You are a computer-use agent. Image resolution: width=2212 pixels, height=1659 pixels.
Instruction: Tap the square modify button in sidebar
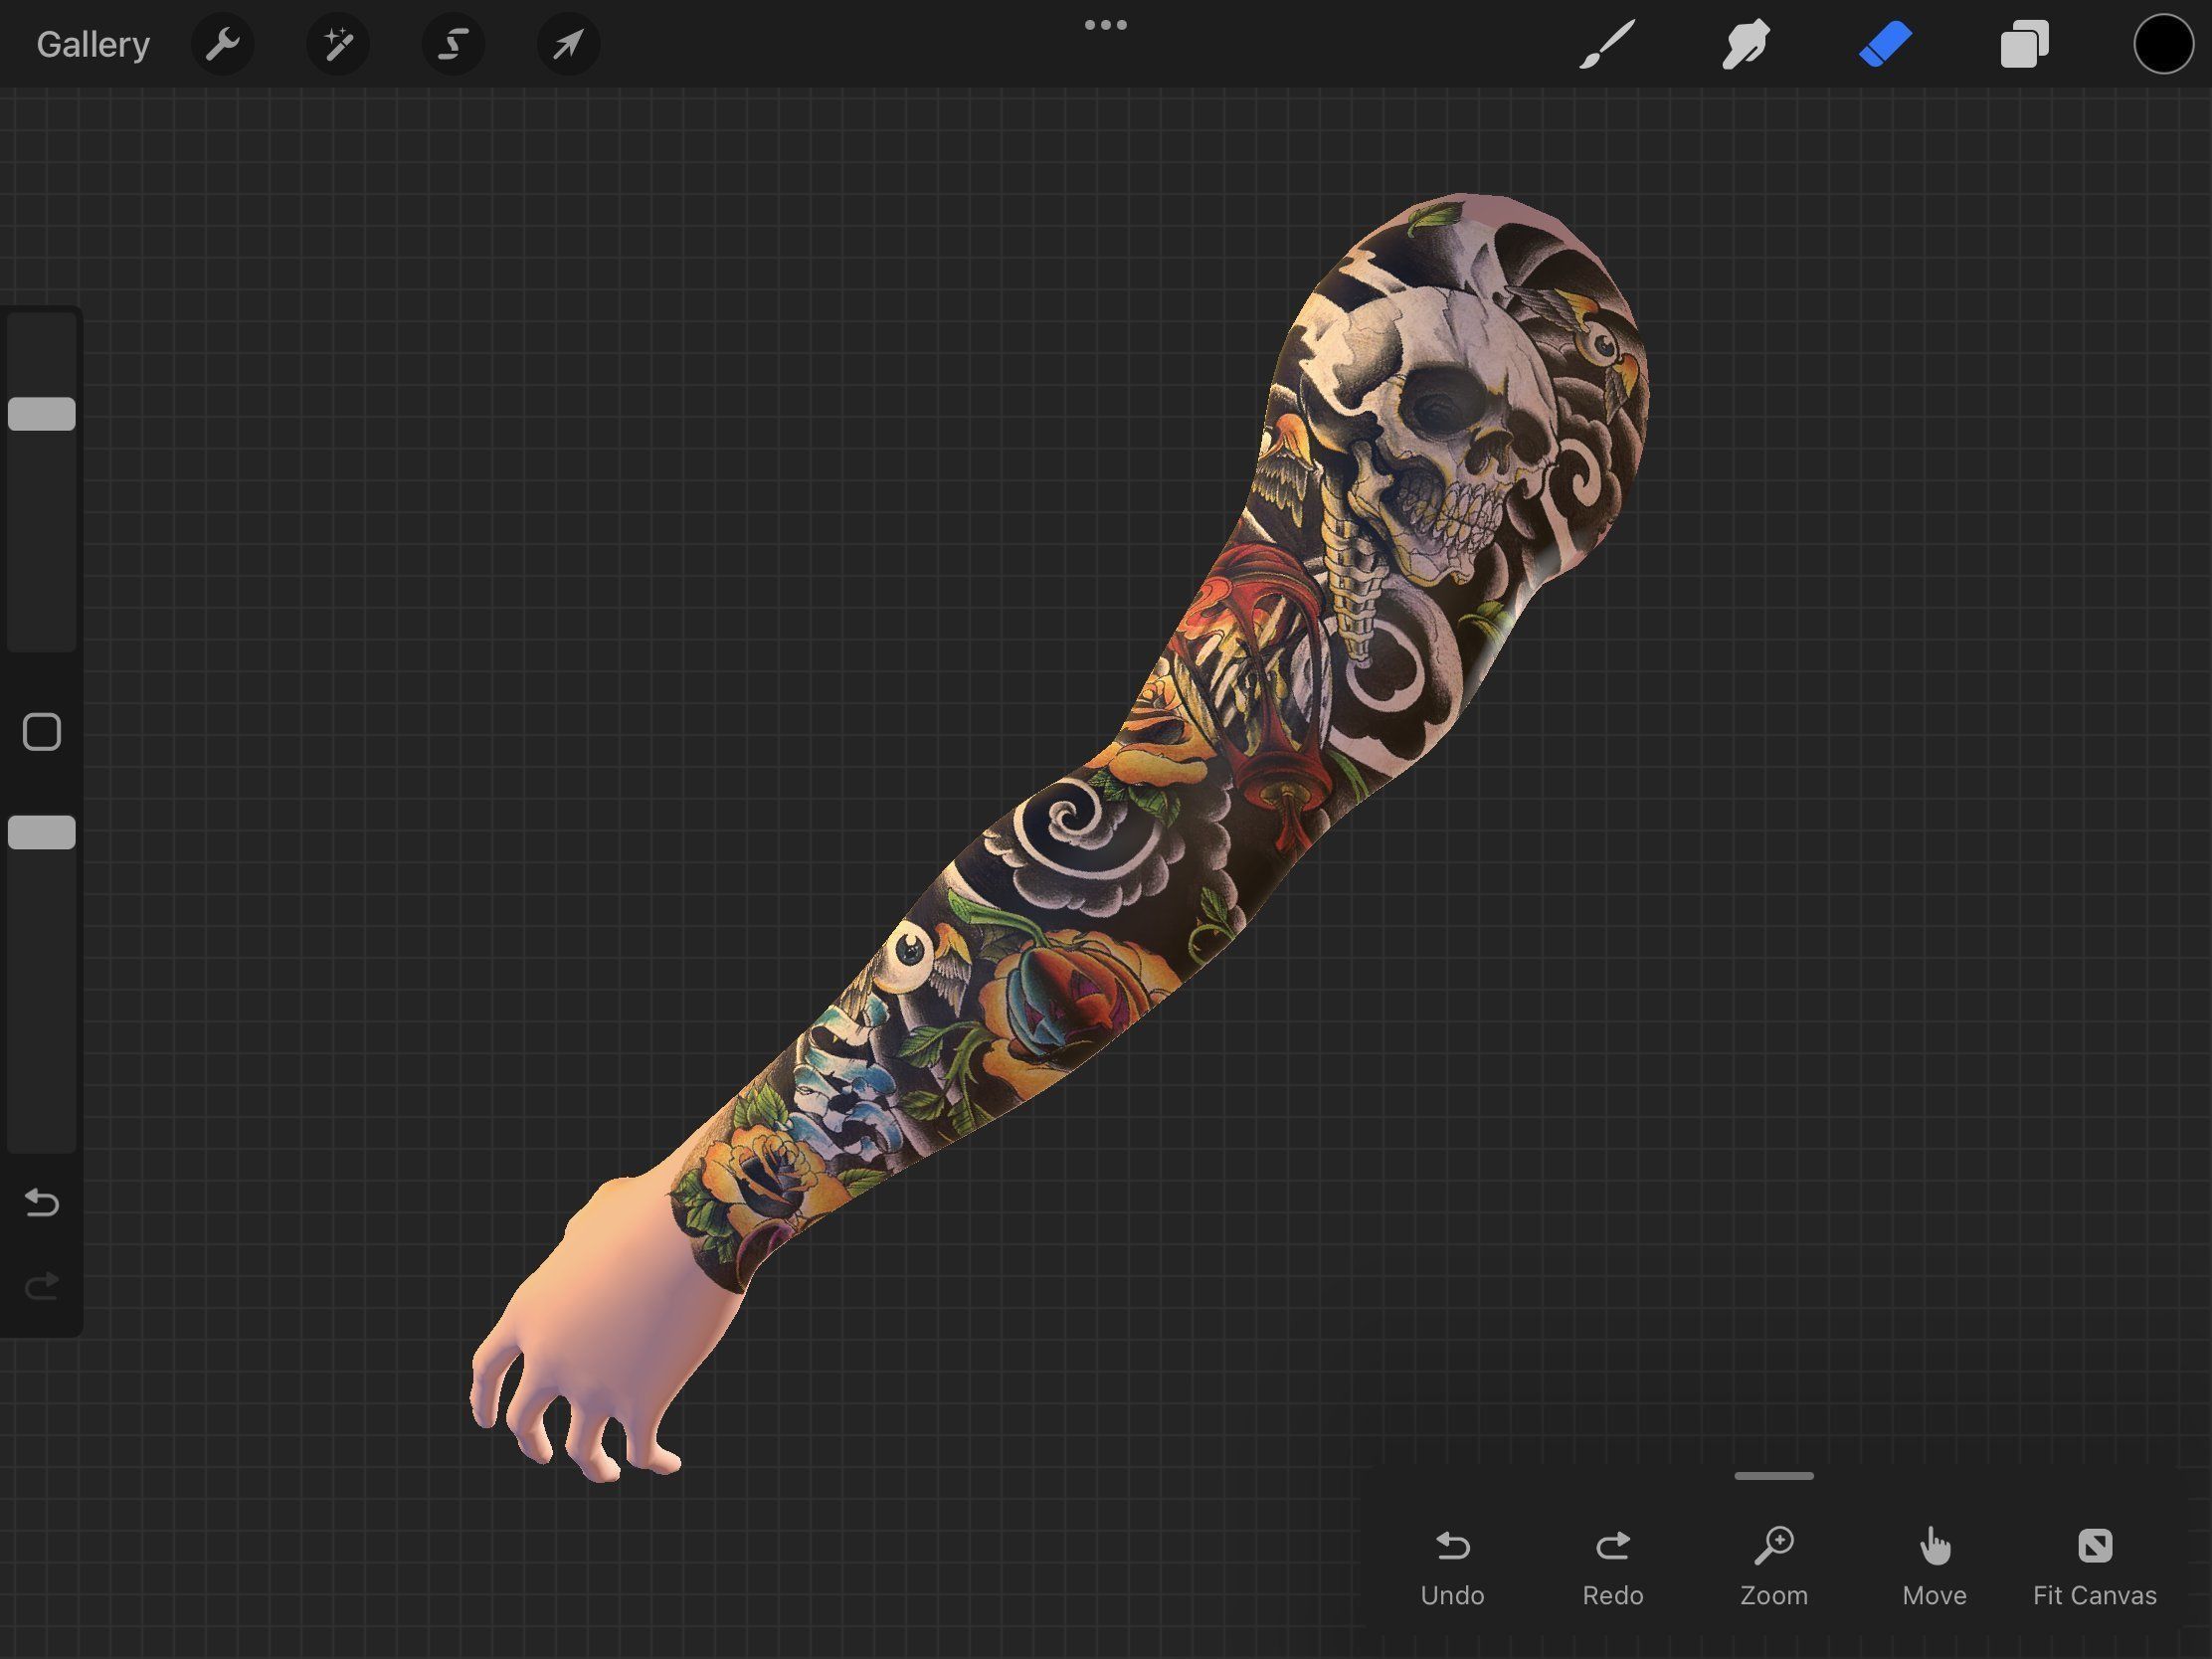click(x=42, y=732)
